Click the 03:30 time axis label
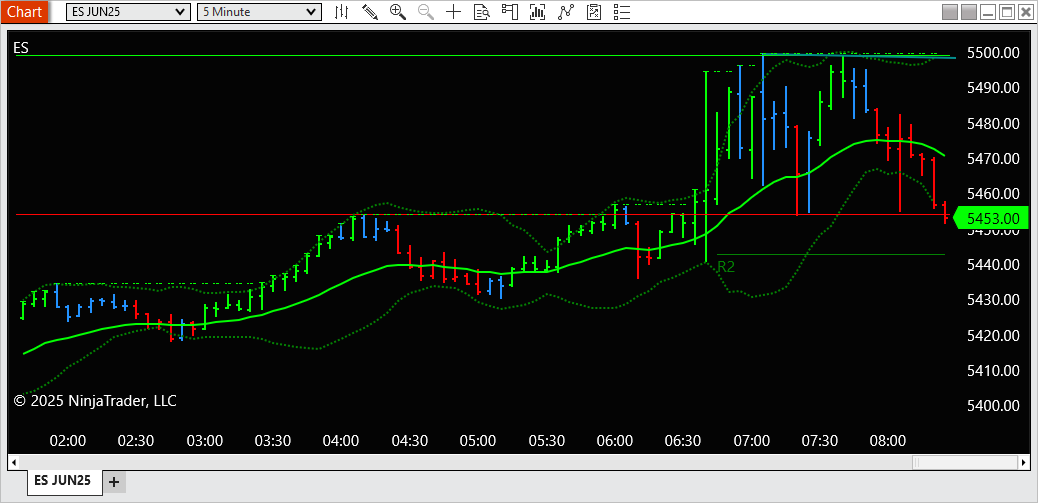Viewport: 1038px width, 503px height. (273, 441)
